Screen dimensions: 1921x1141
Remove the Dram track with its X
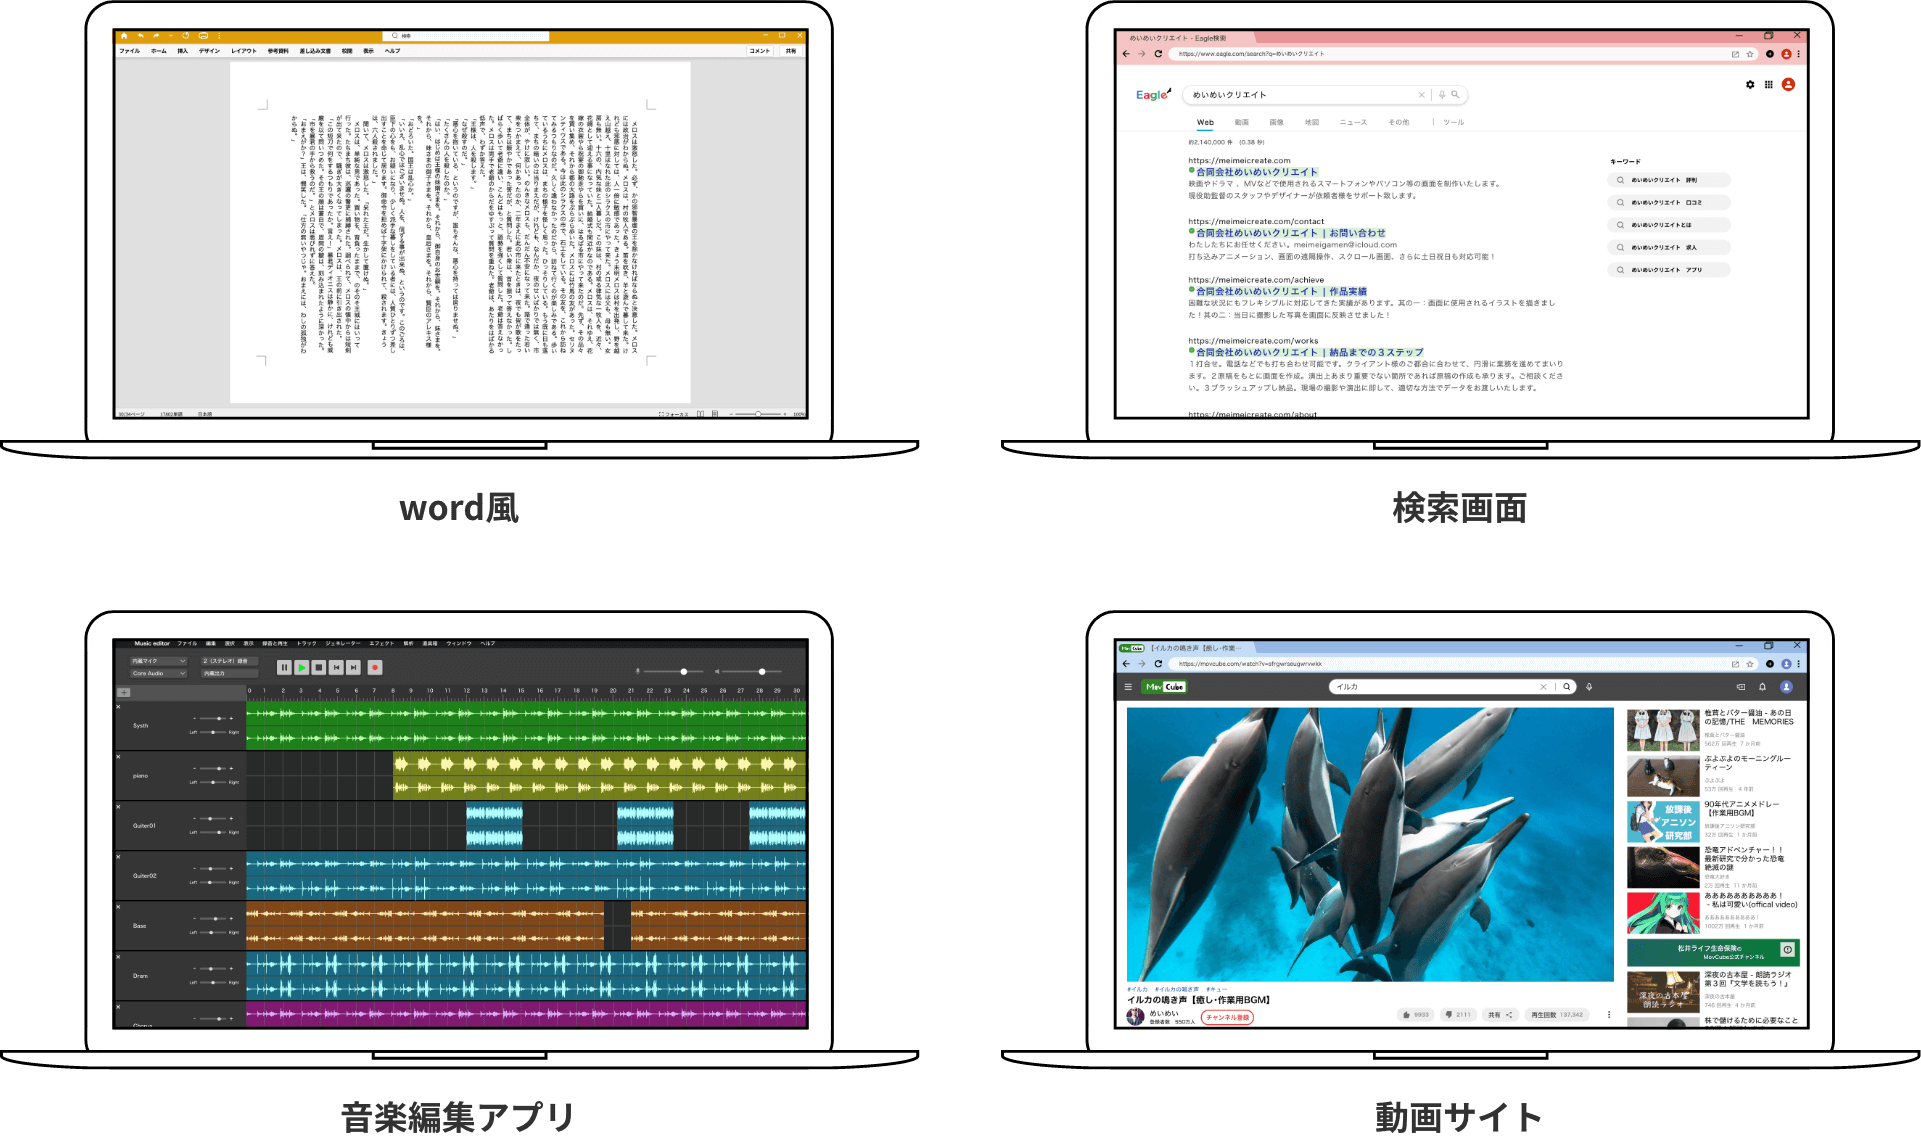click(x=118, y=957)
